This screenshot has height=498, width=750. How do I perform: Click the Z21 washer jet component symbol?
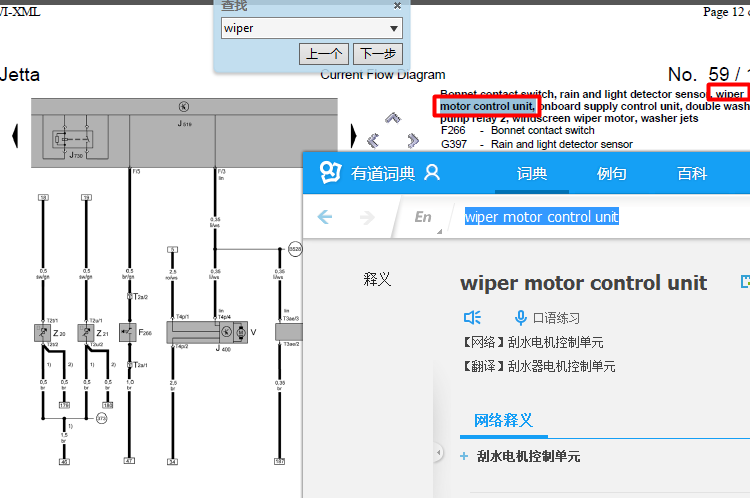pyautogui.click(x=86, y=332)
